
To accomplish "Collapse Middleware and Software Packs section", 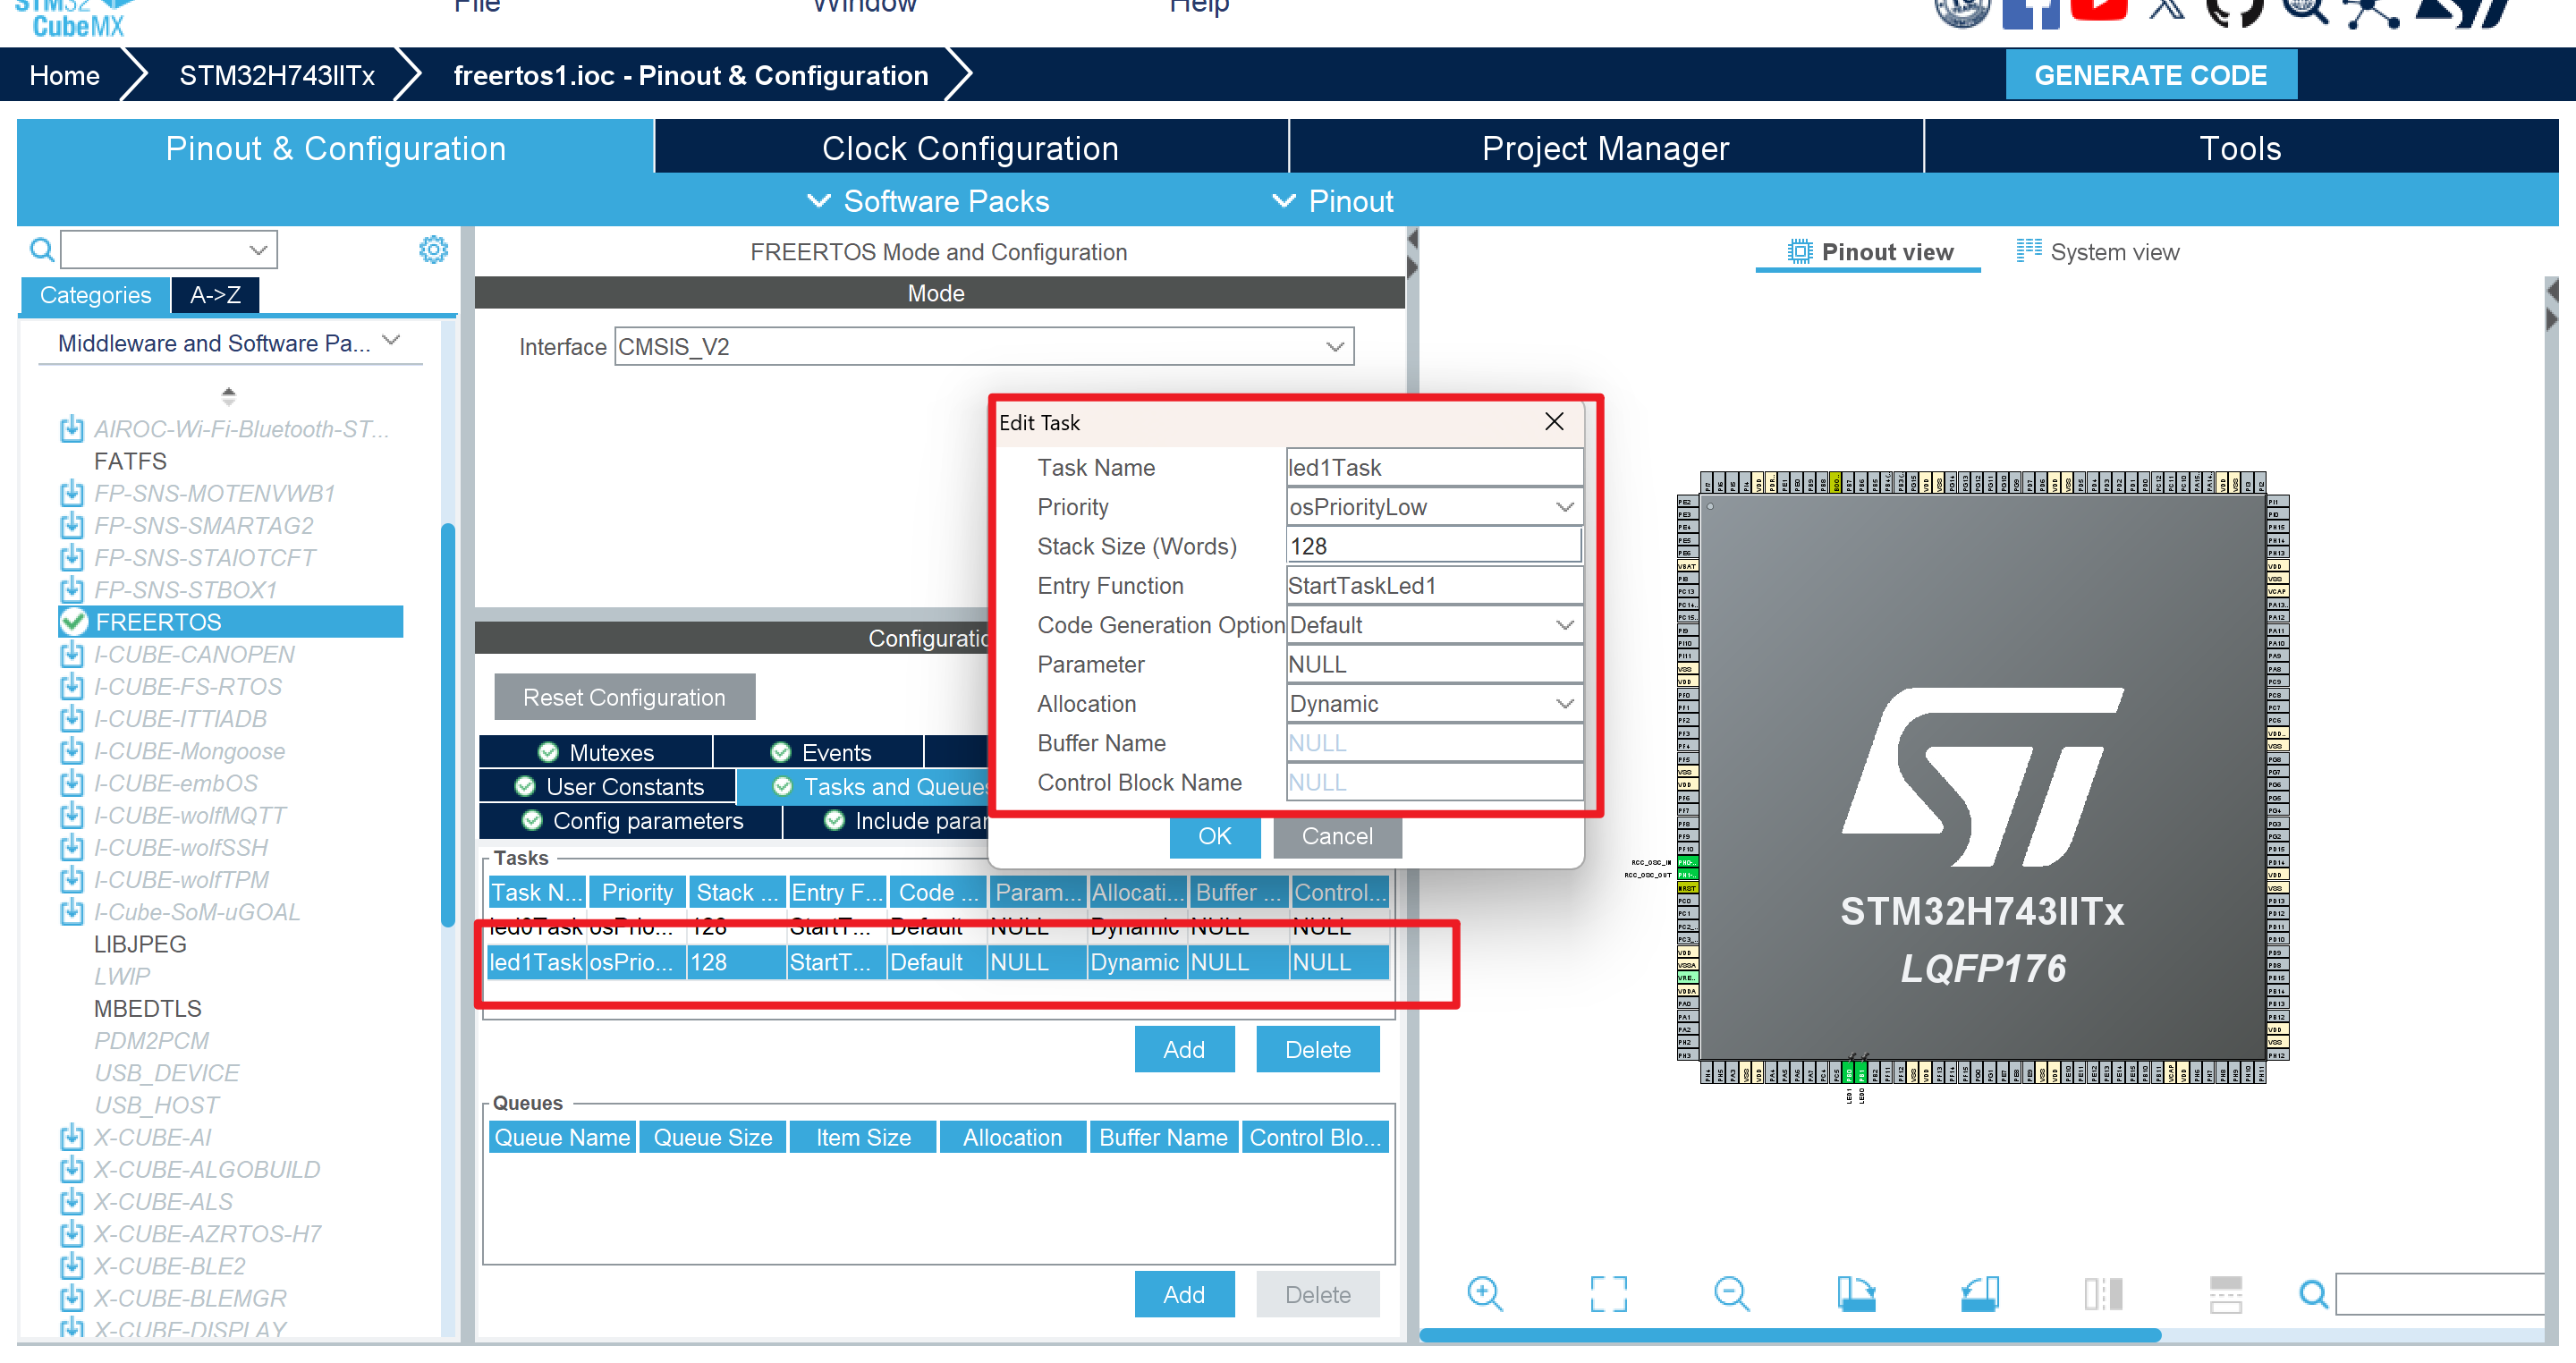I will pos(391,342).
